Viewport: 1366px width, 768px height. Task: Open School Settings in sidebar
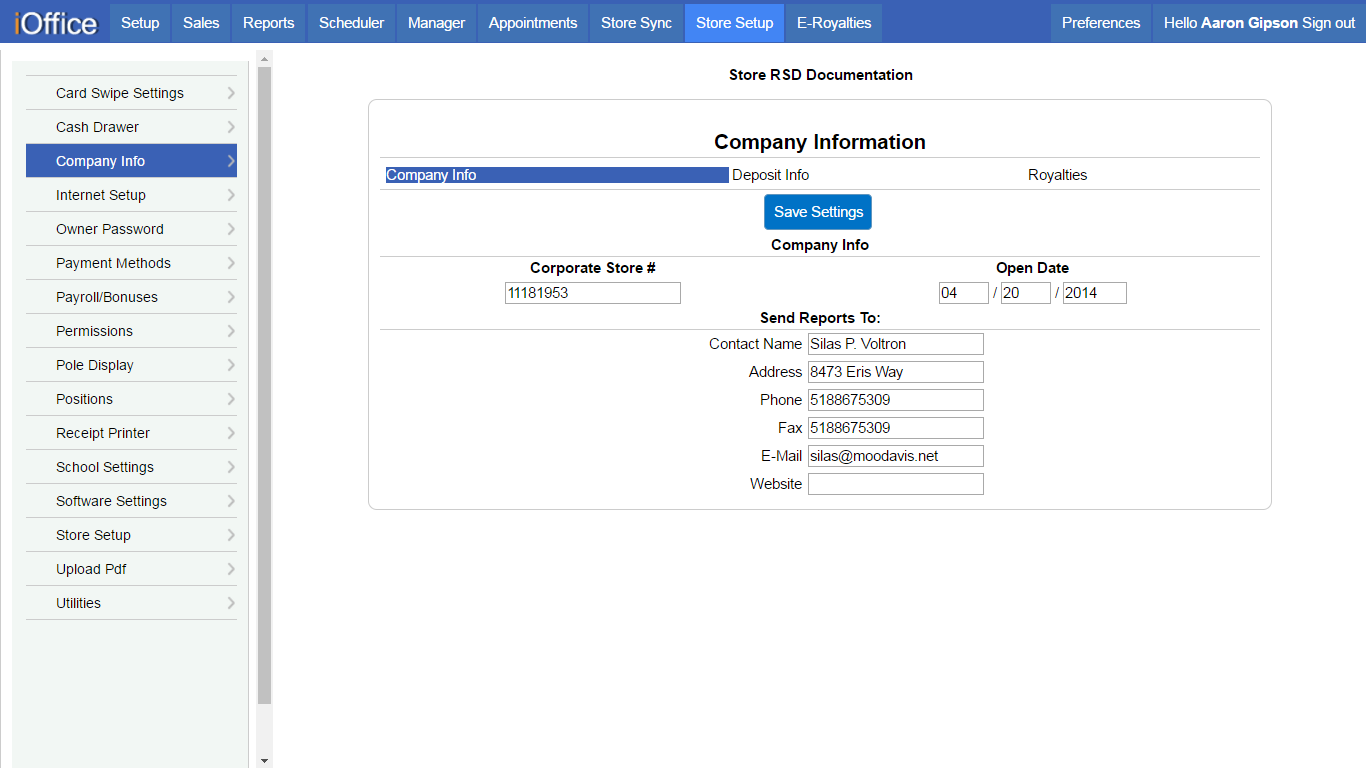(131, 467)
